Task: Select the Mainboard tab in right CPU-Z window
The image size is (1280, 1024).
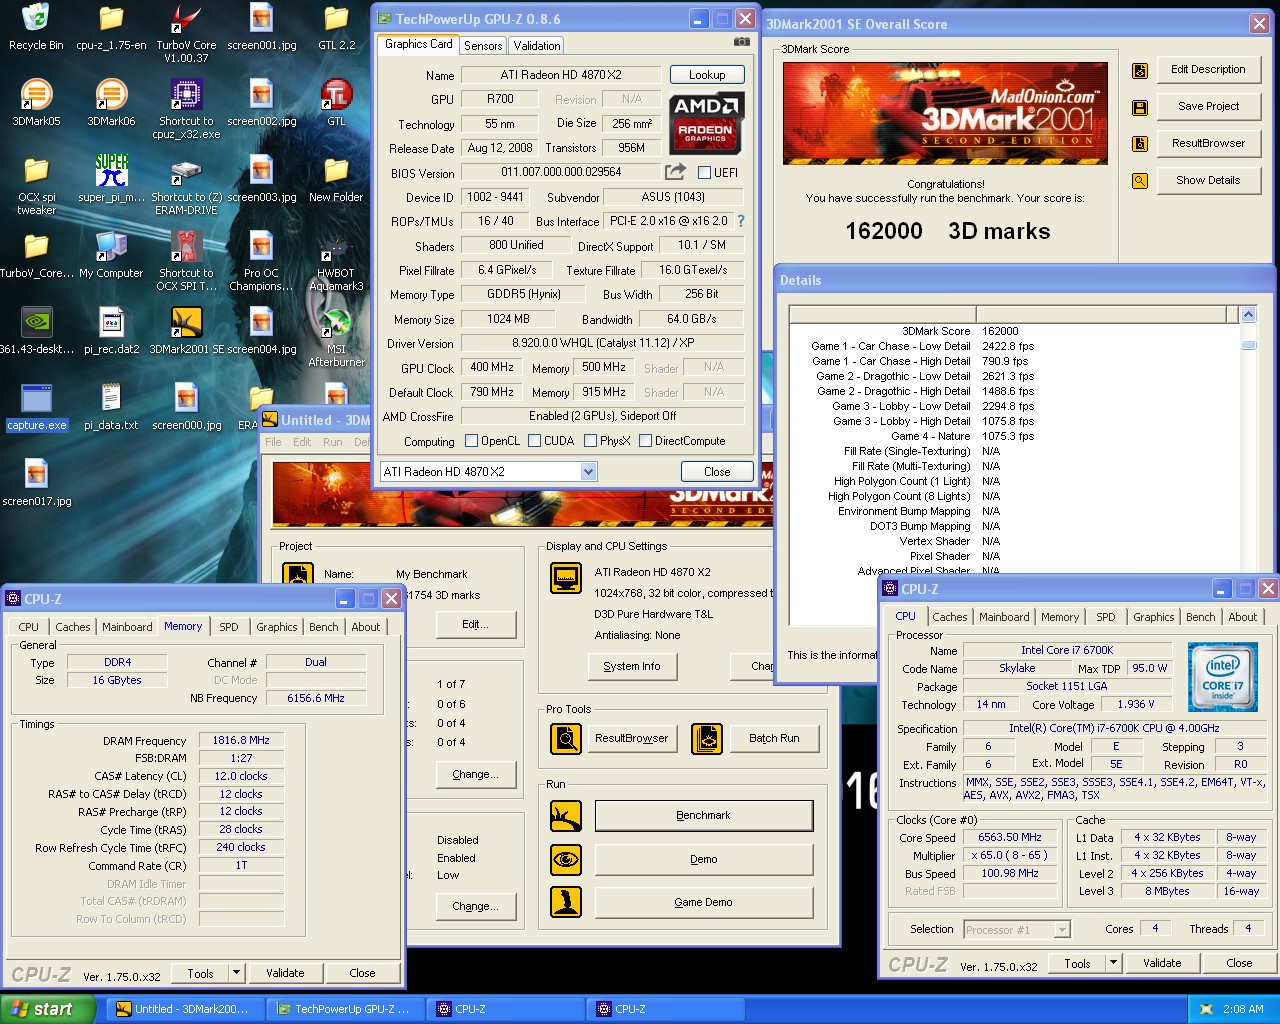Action: 1004,617
